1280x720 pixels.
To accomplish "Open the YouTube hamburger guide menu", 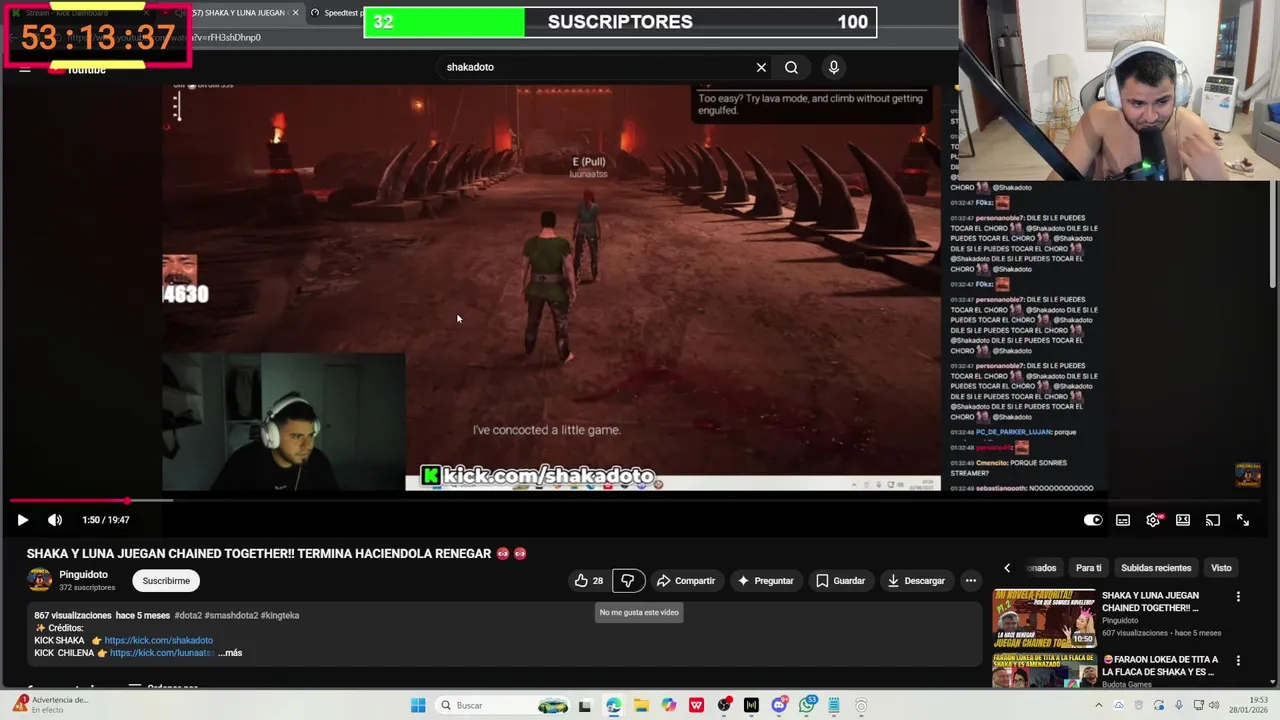I will (25, 69).
